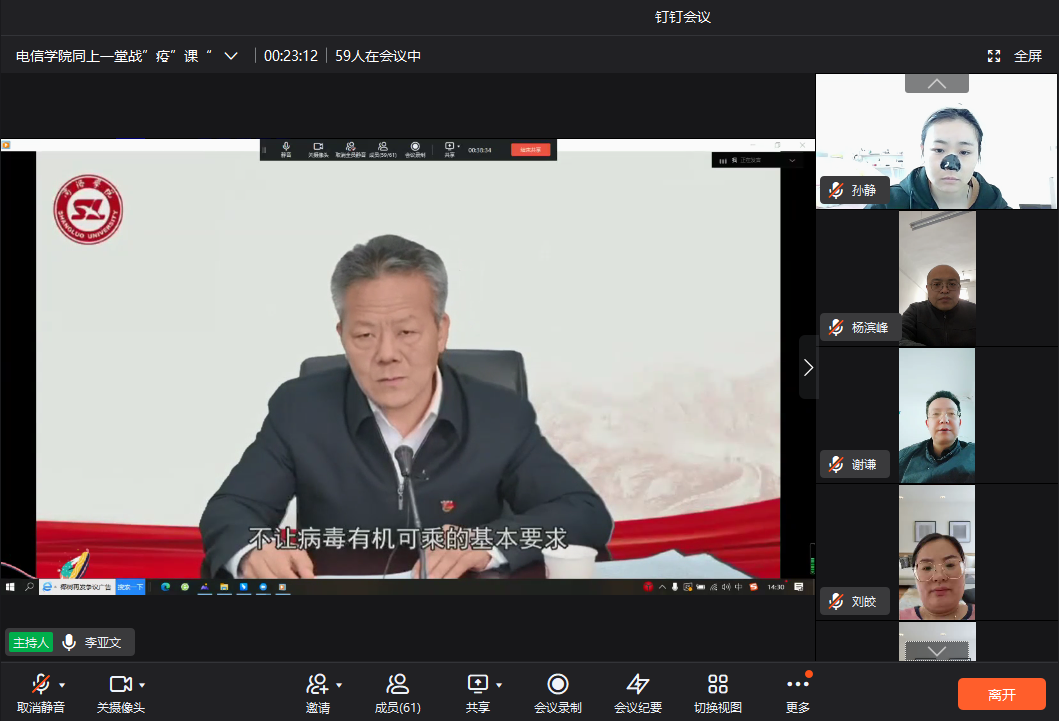
Task: Select 杨滨峰's video thumbnail
Action: (937, 279)
